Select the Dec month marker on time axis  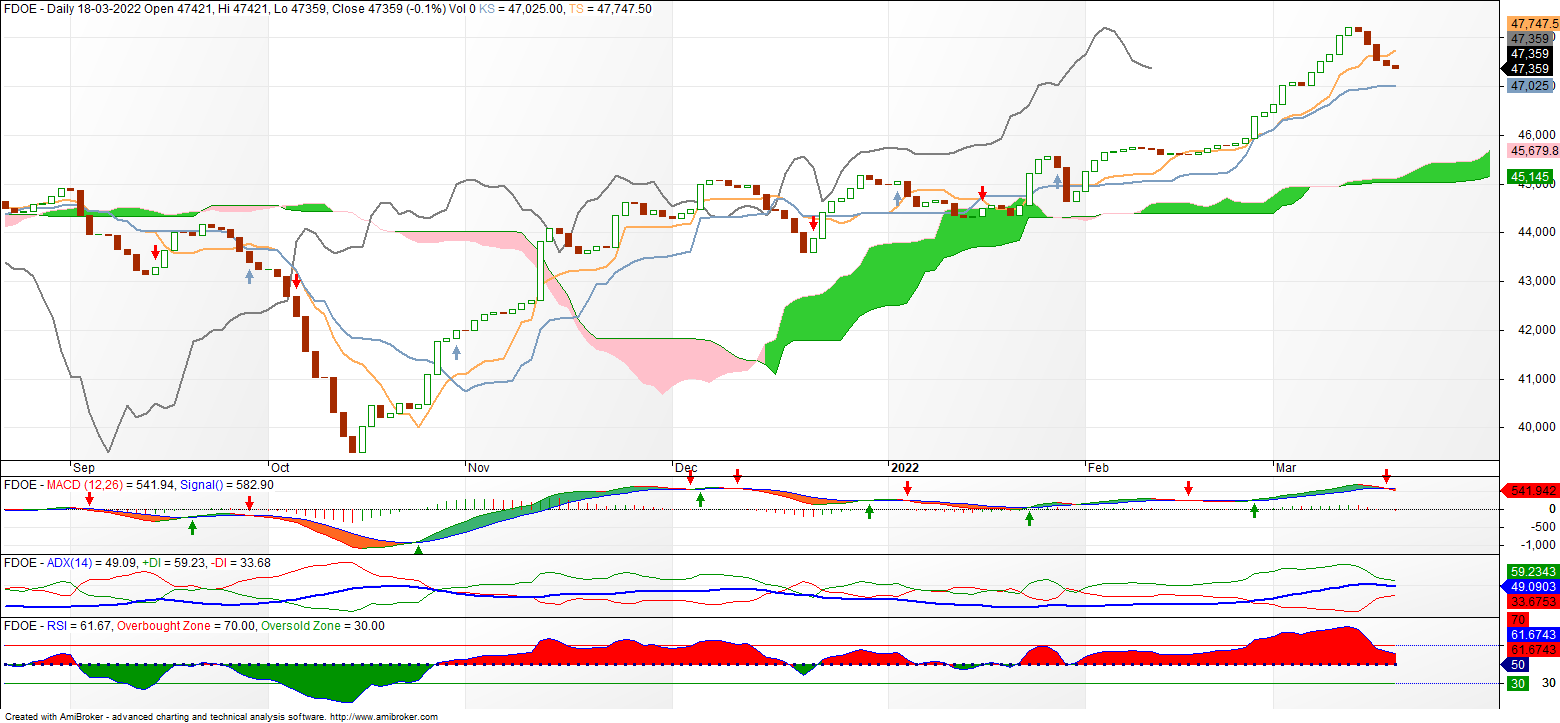pyautogui.click(x=686, y=468)
